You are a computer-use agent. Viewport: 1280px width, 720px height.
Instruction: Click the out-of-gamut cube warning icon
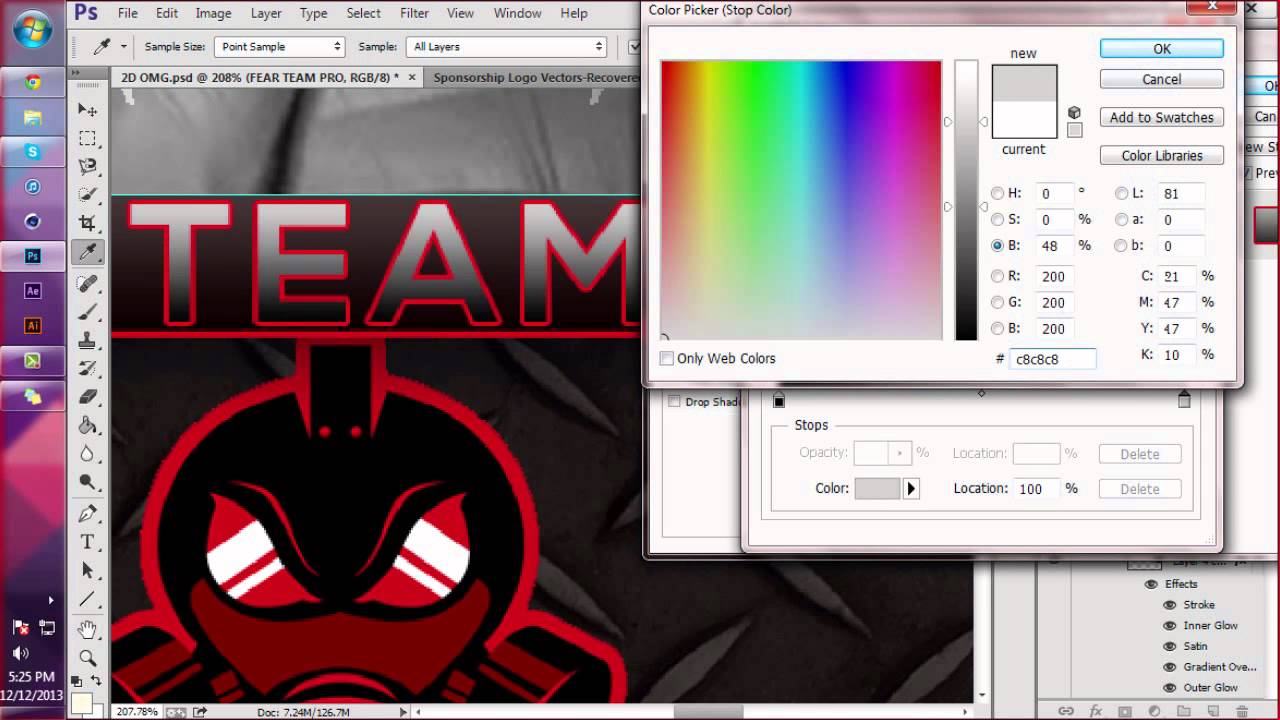coord(1075,113)
